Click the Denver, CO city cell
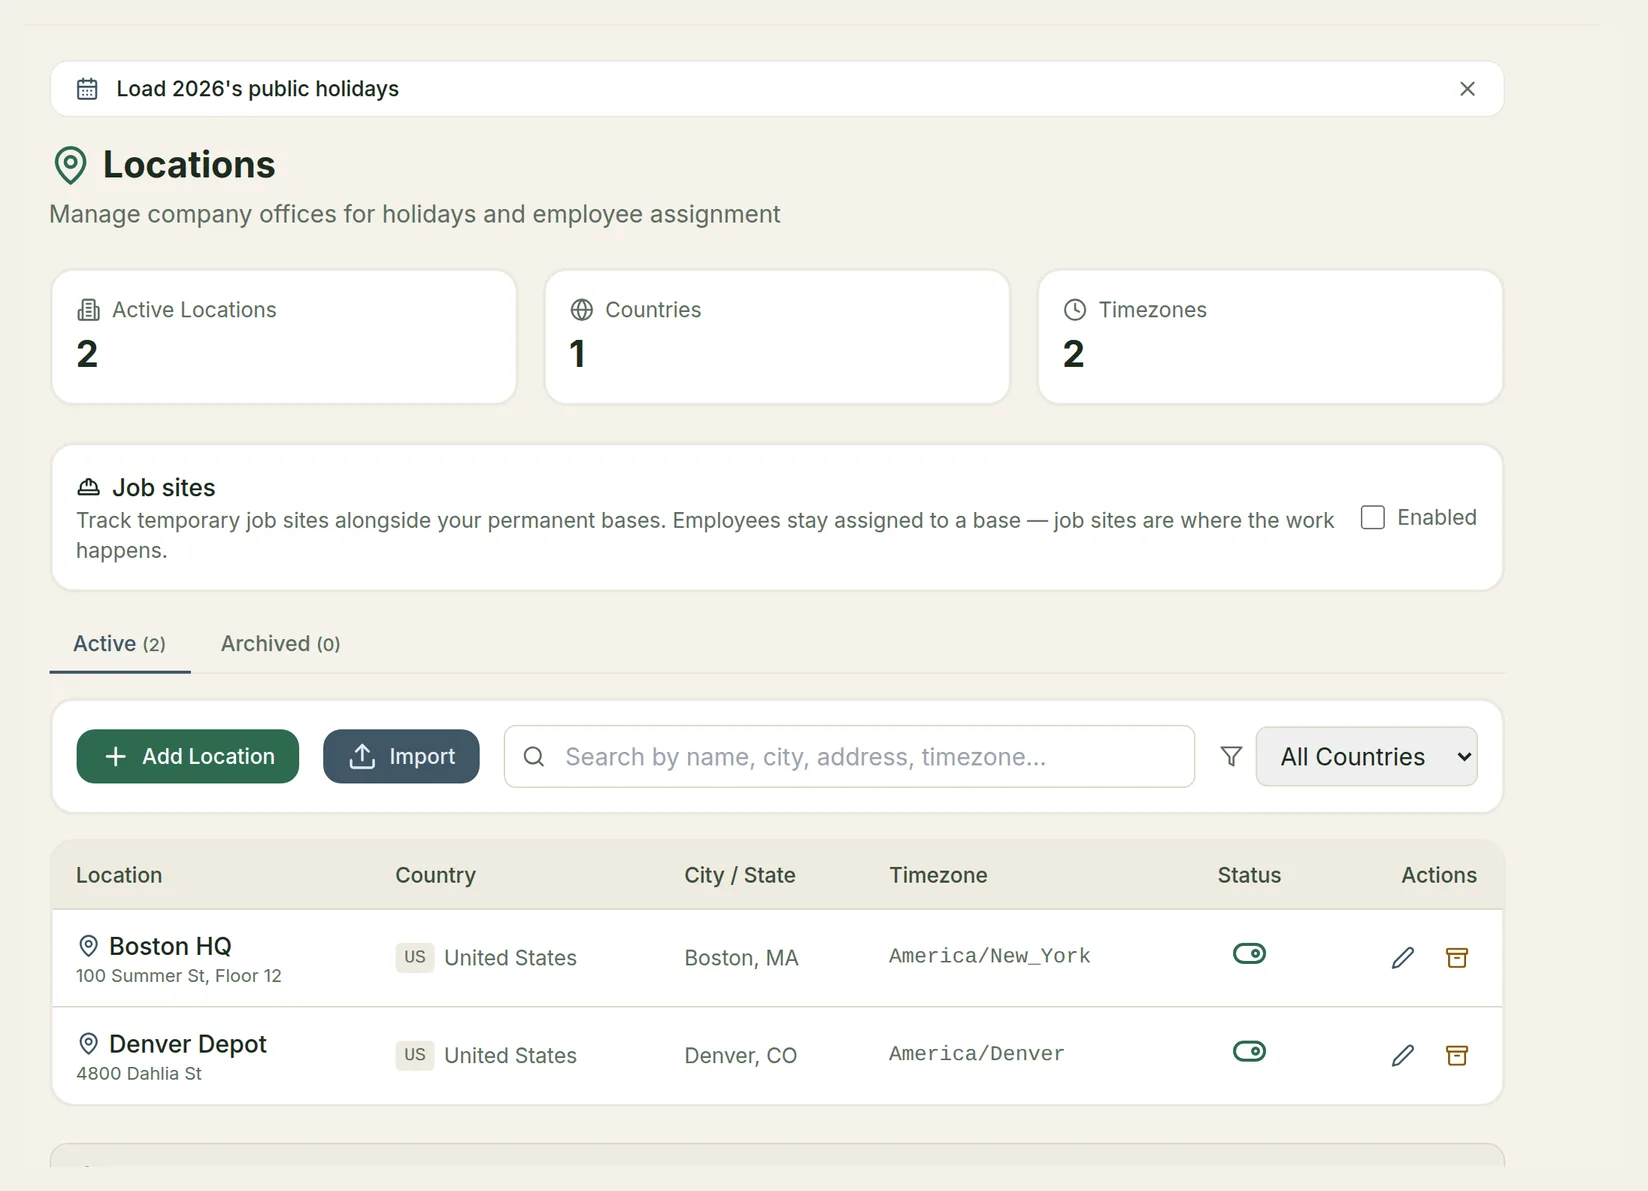Image resolution: width=1648 pixels, height=1191 pixels. coord(740,1056)
